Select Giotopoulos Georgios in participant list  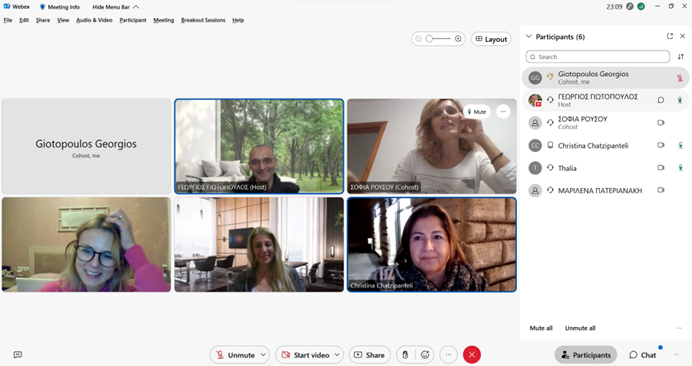[x=606, y=78]
